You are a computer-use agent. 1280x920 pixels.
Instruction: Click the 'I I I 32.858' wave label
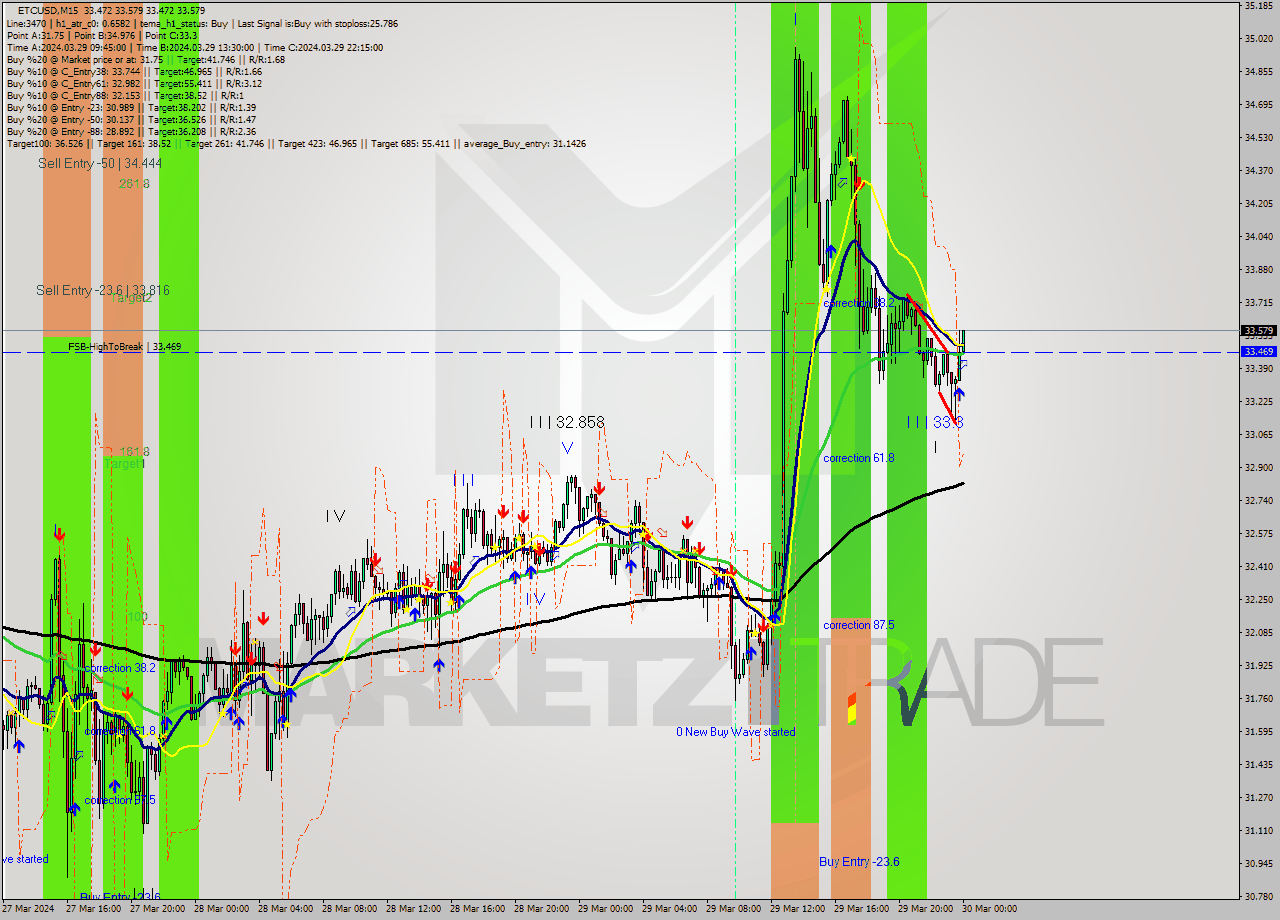567,422
